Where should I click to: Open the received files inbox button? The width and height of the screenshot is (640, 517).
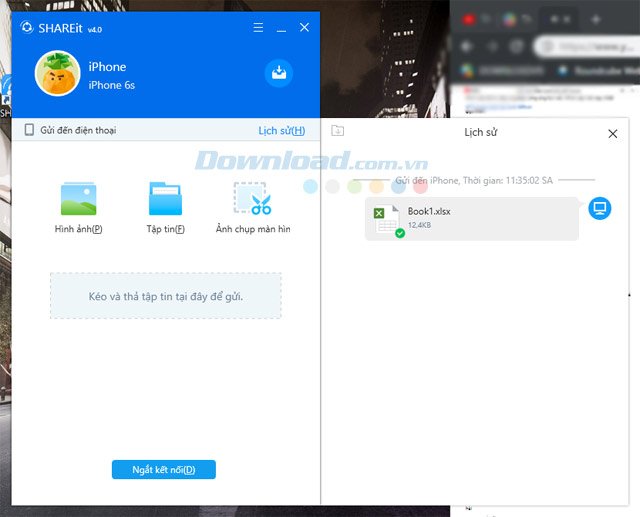click(279, 73)
